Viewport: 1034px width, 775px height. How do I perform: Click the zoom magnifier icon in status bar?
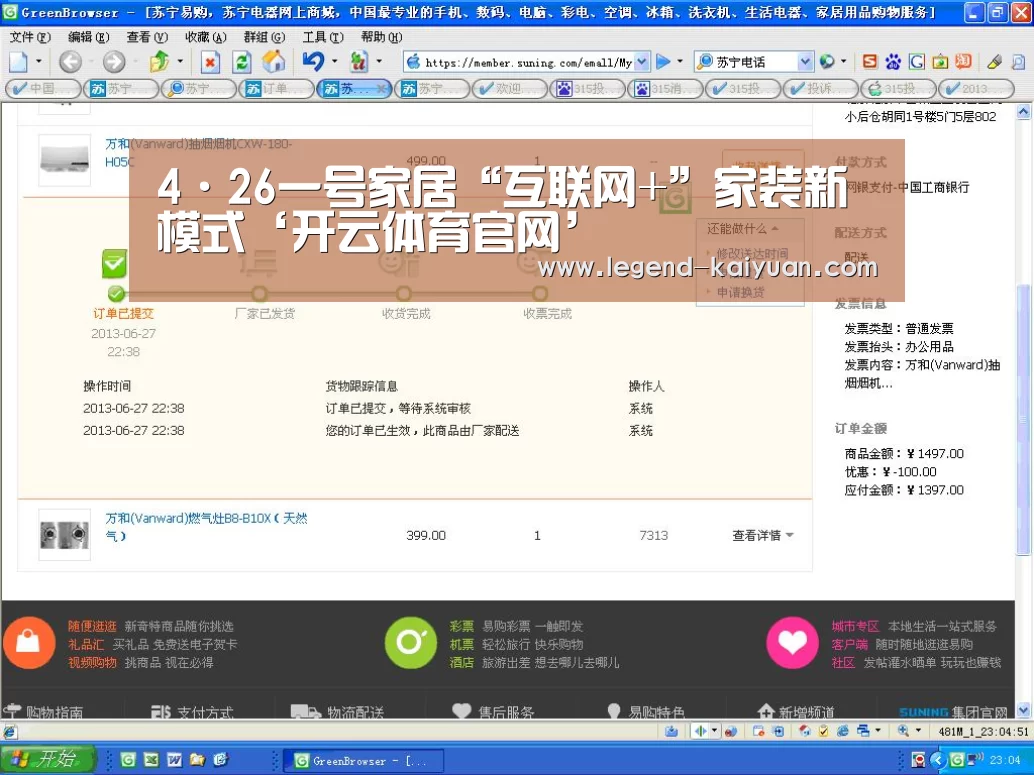pyautogui.click(x=903, y=731)
